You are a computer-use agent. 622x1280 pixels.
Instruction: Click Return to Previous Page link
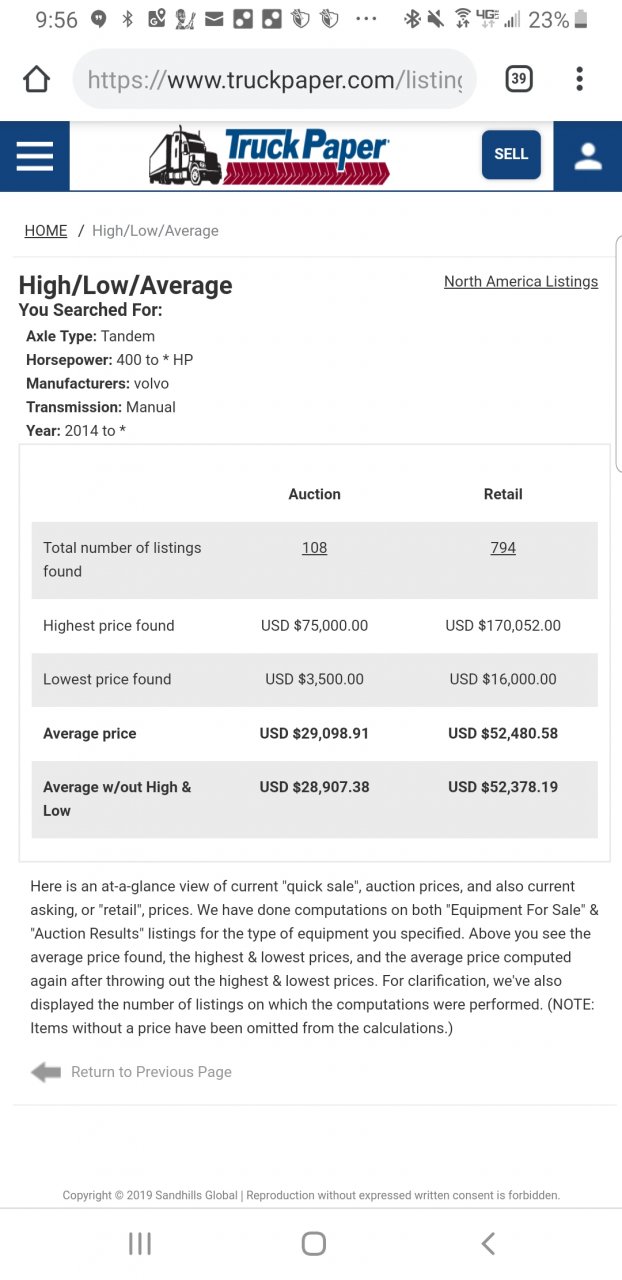151,1072
